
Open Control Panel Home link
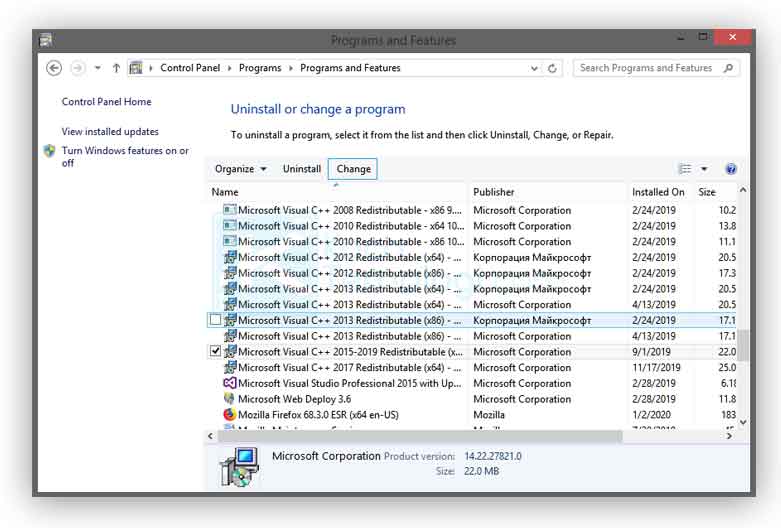[x=107, y=102]
